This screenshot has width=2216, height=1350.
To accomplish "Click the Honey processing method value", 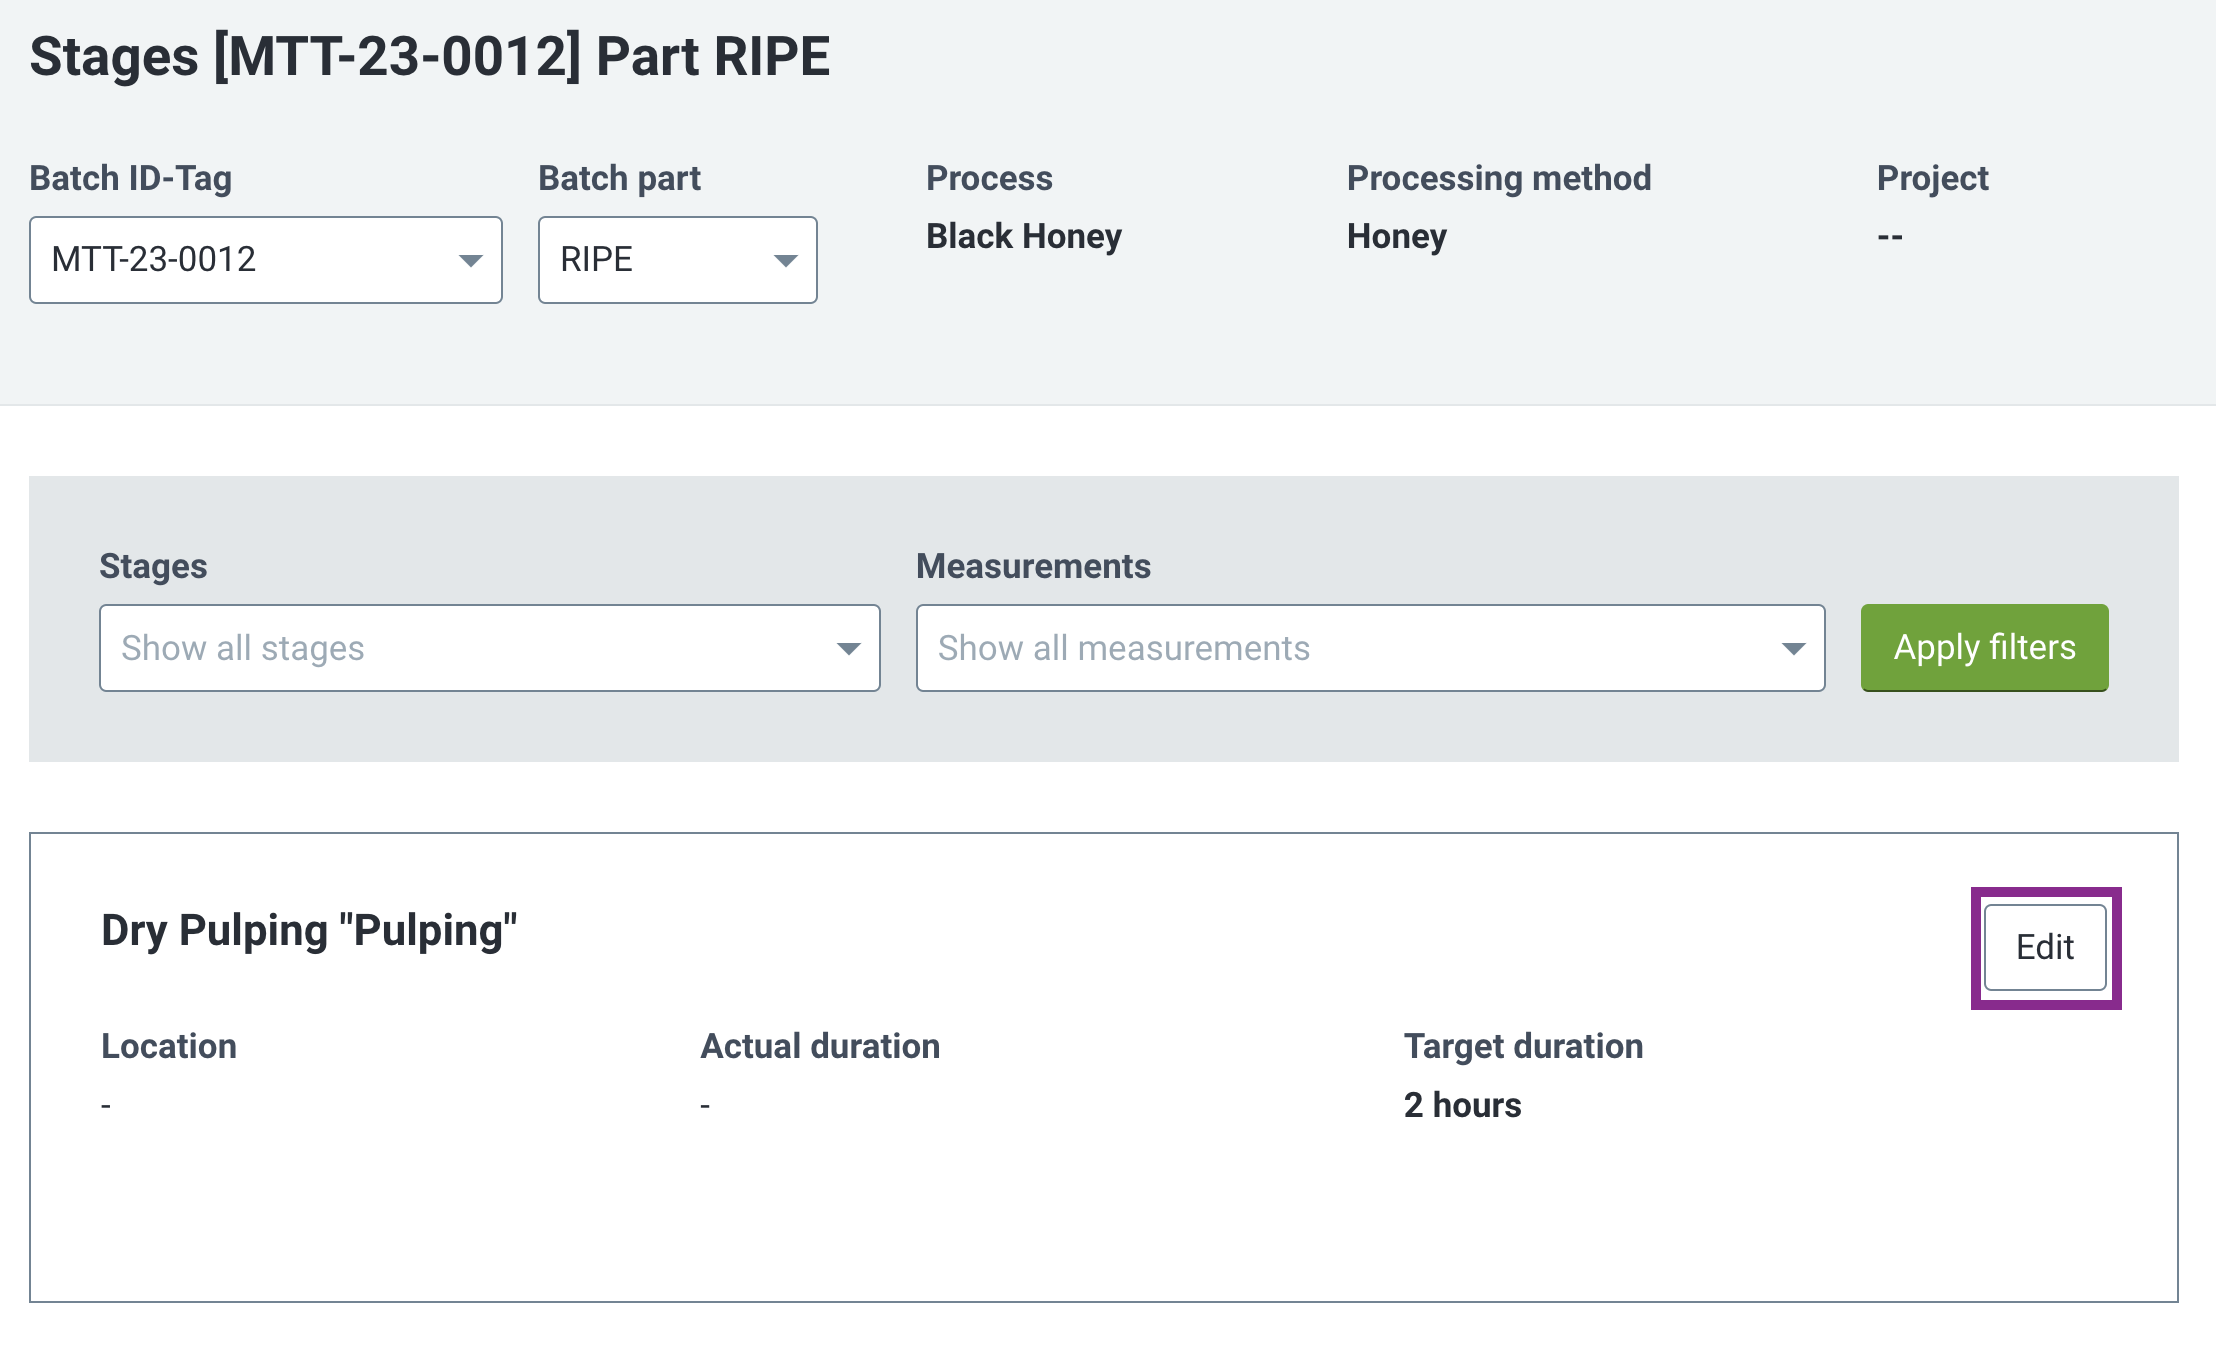I will pos(1397,237).
